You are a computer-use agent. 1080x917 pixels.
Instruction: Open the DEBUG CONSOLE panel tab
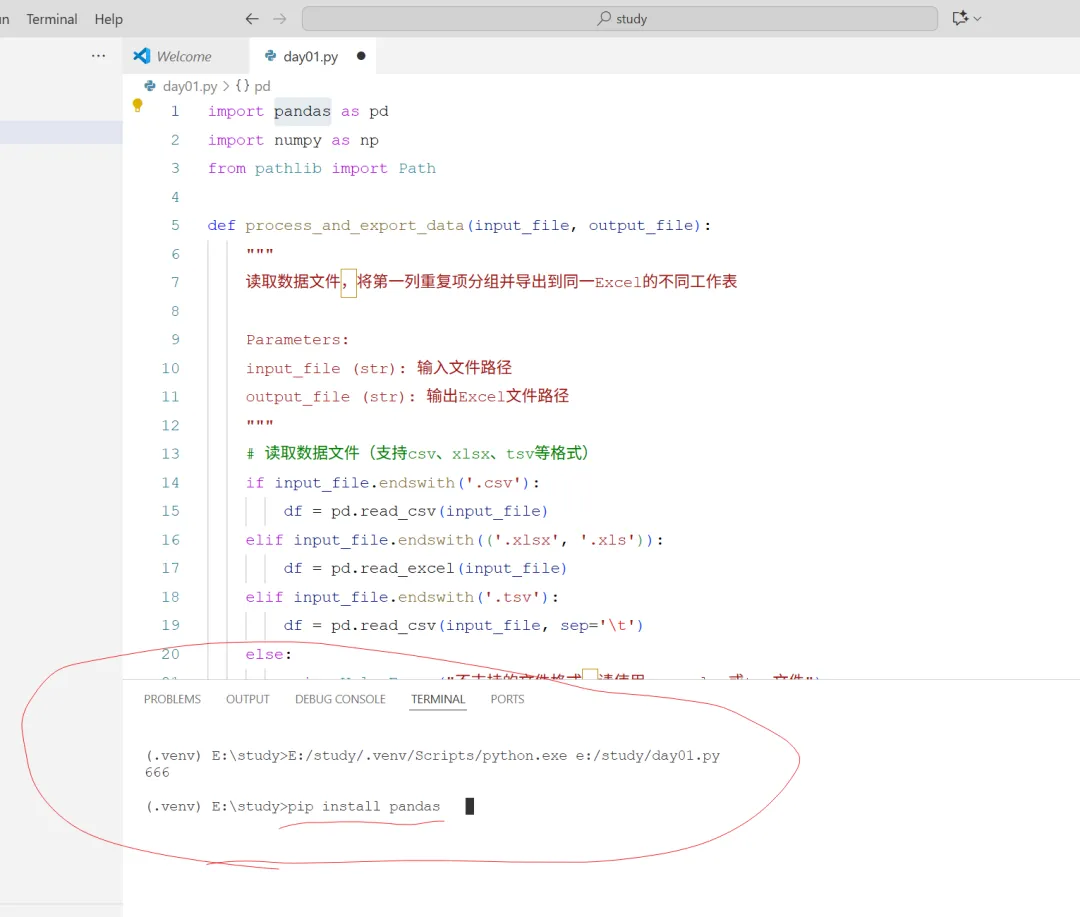[x=340, y=699]
